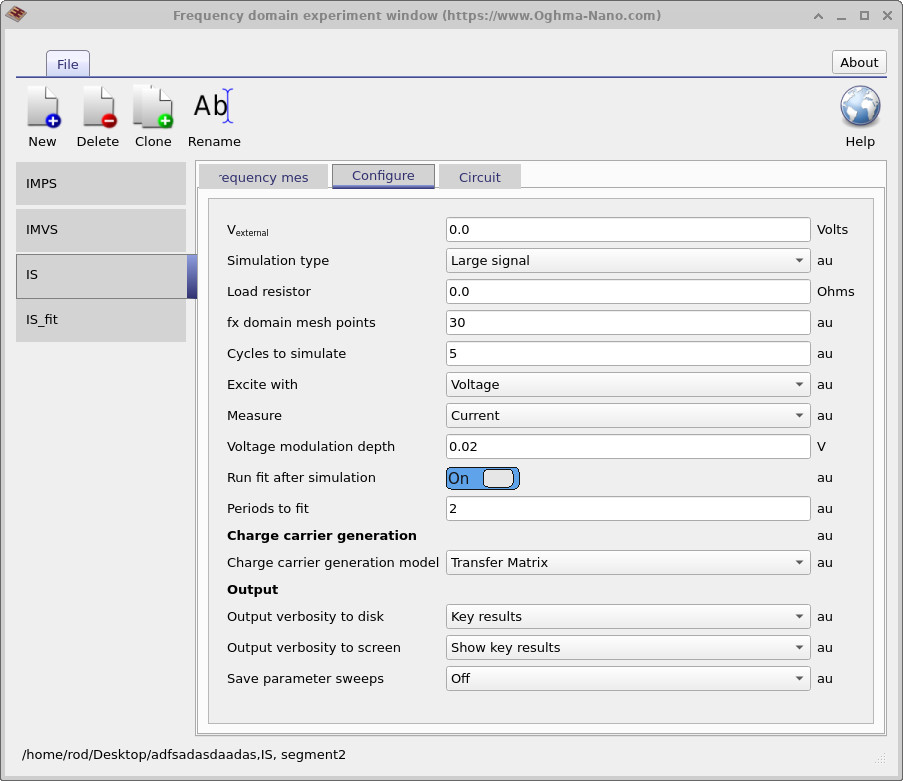The image size is (903, 781).
Task: Select the IMVS experiment in the sidebar
Action: coord(100,230)
